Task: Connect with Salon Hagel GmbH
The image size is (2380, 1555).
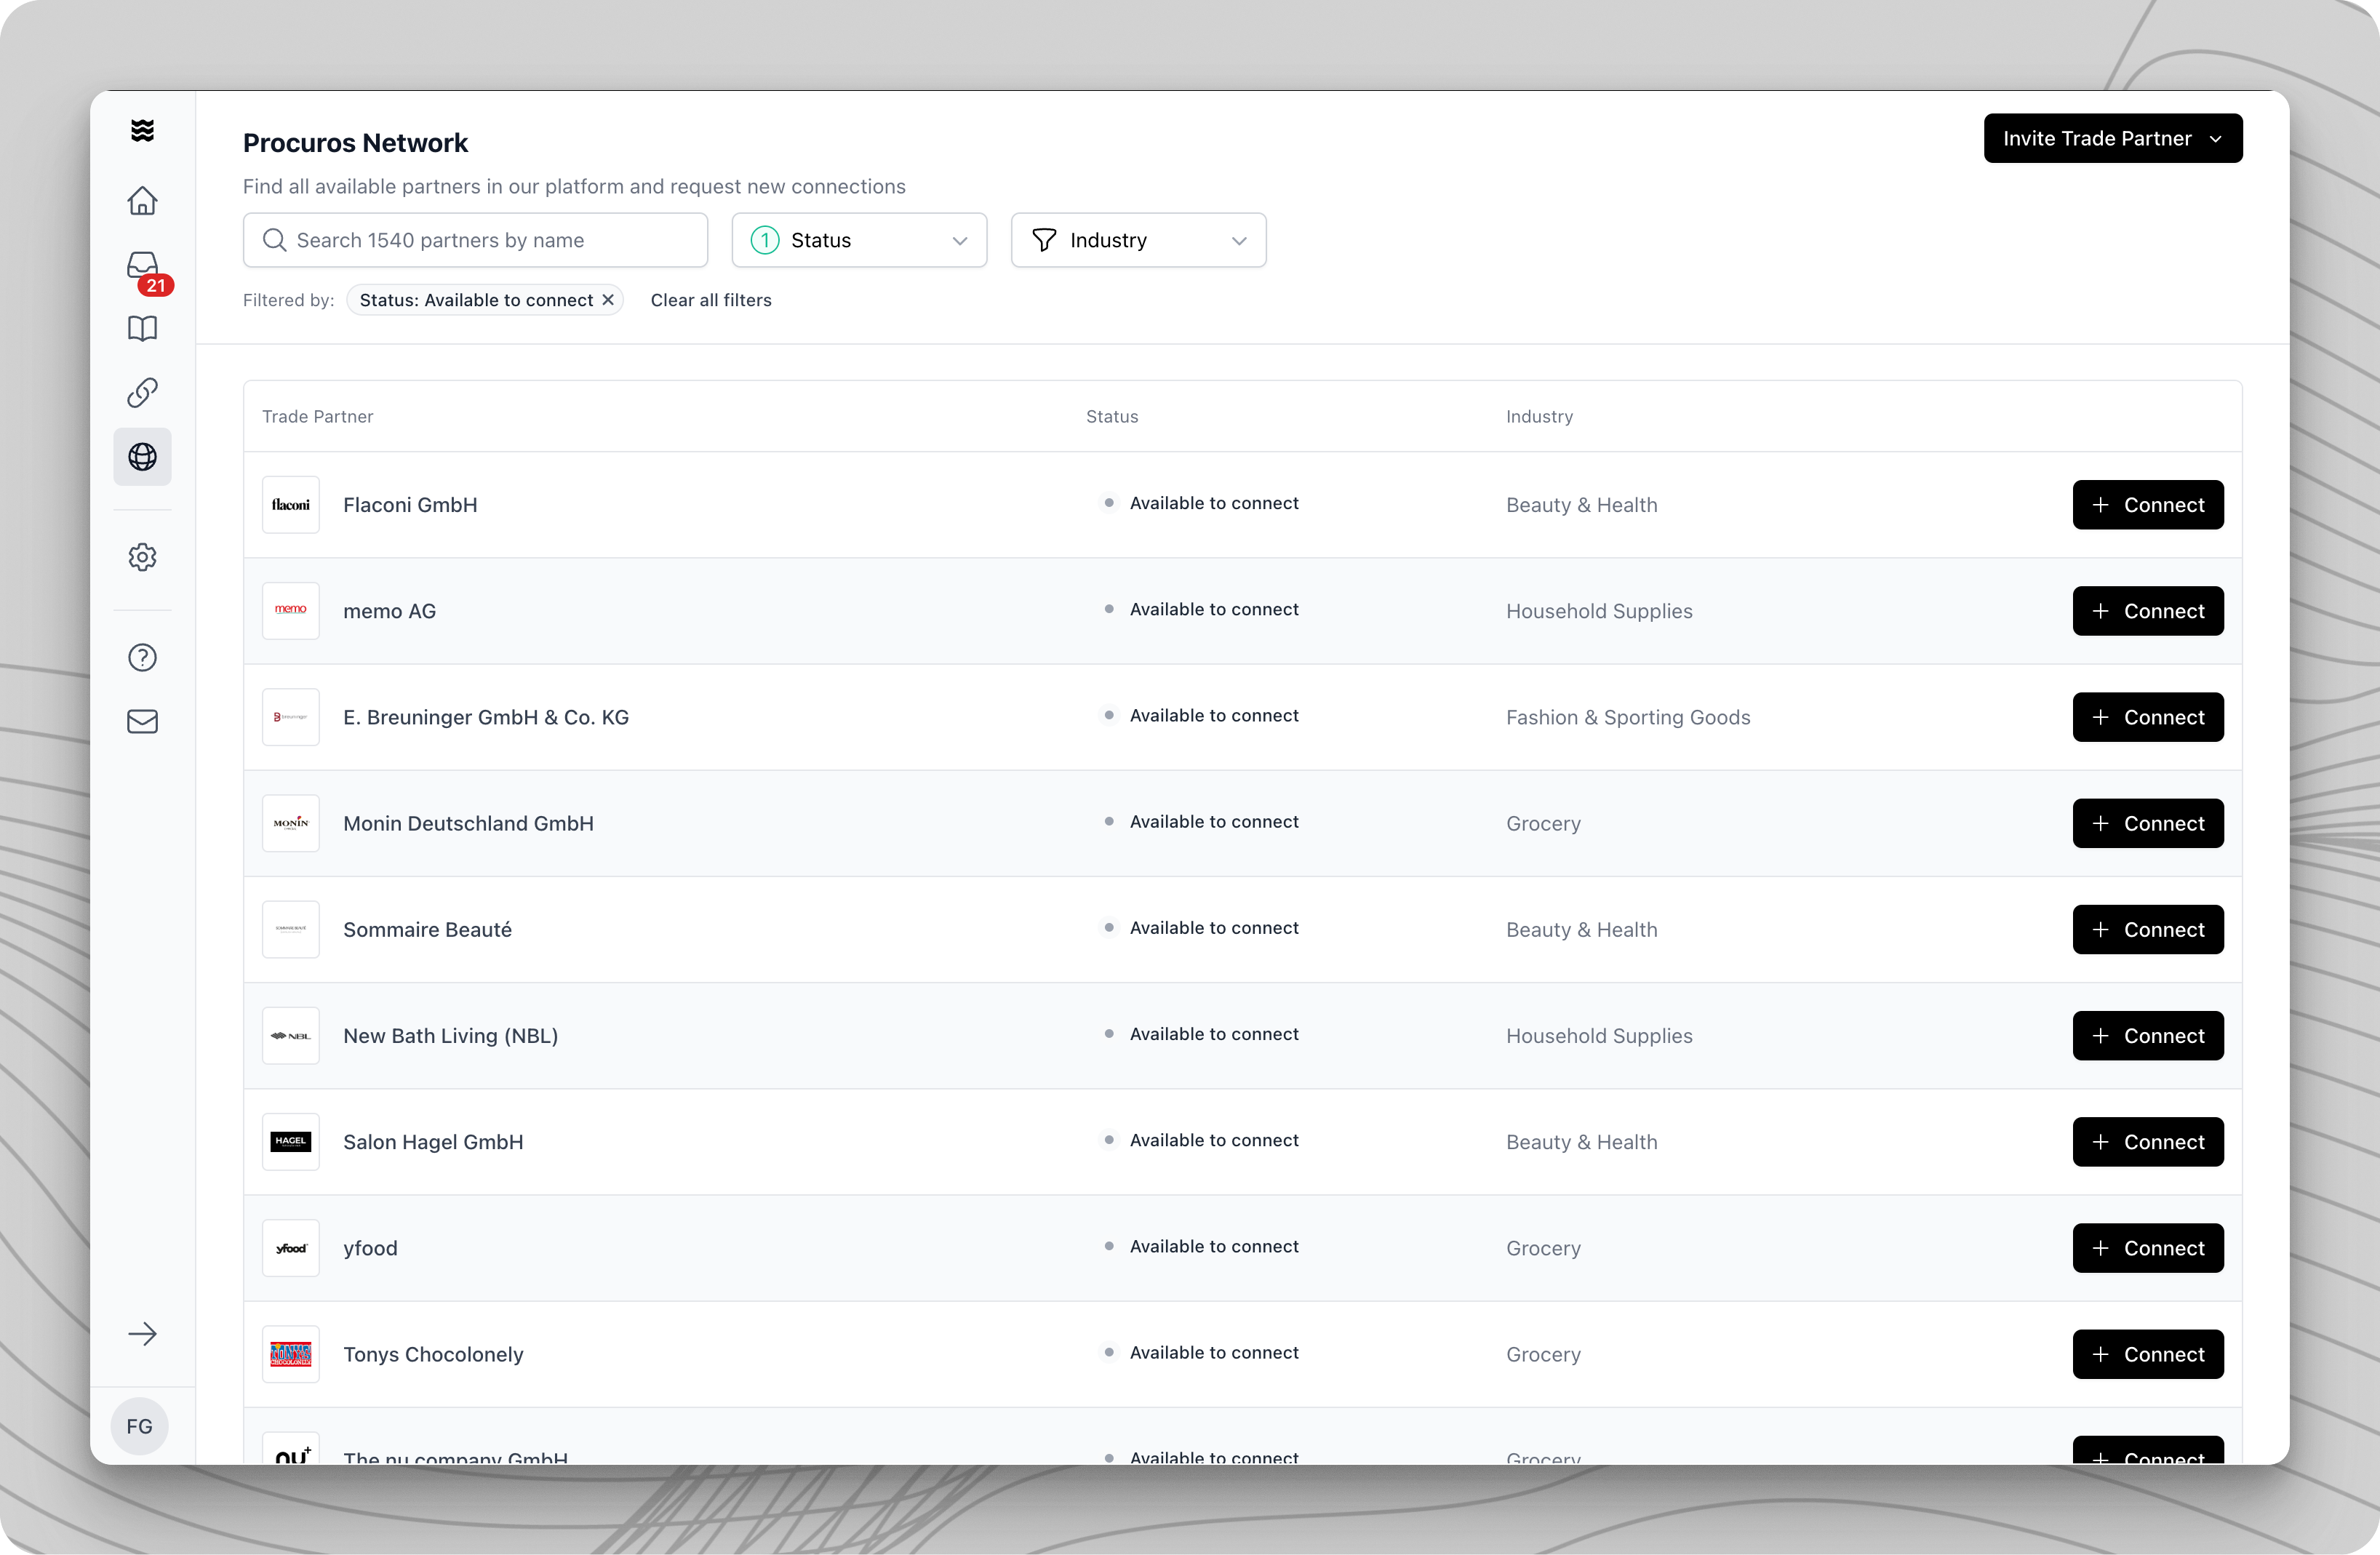Action: (x=2148, y=1142)
